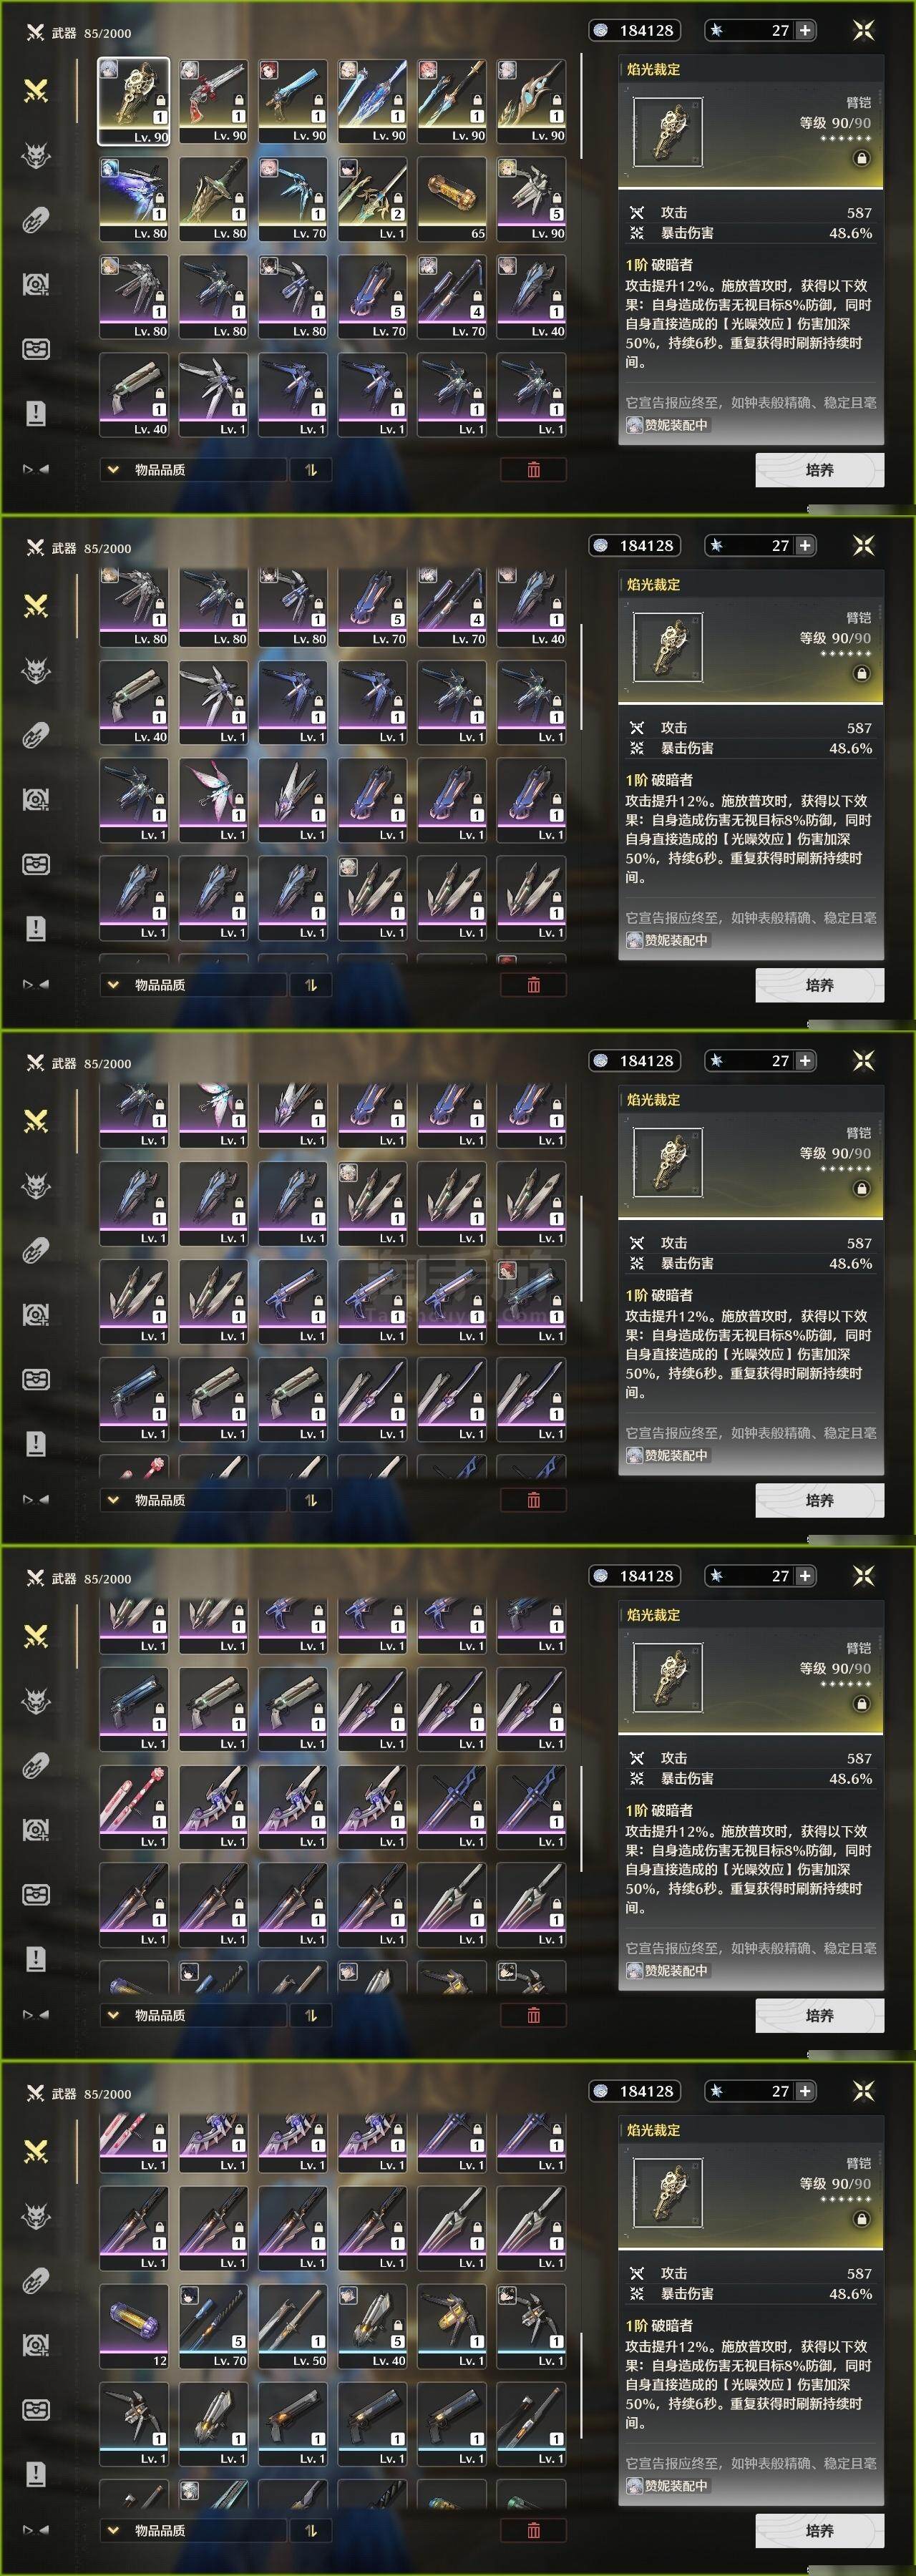The image size is (916, 2576).
Task: Close the topmost inventory with the crossed-star icon
Action: click(863, 30)
